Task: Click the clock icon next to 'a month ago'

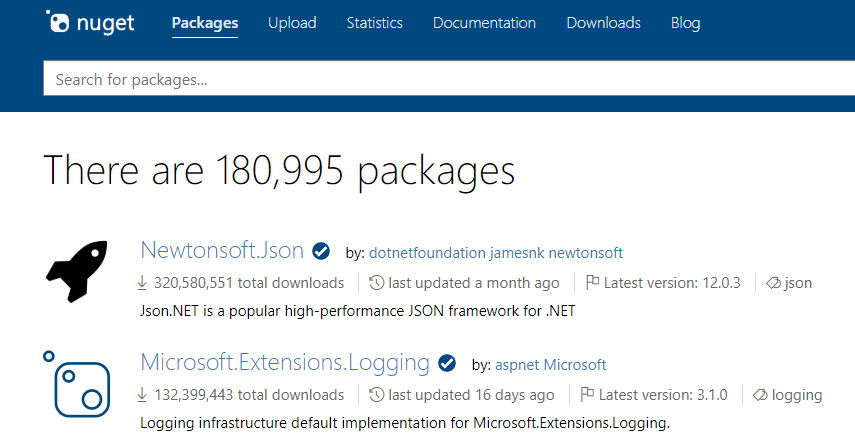Action: click(x=376, y=283)
